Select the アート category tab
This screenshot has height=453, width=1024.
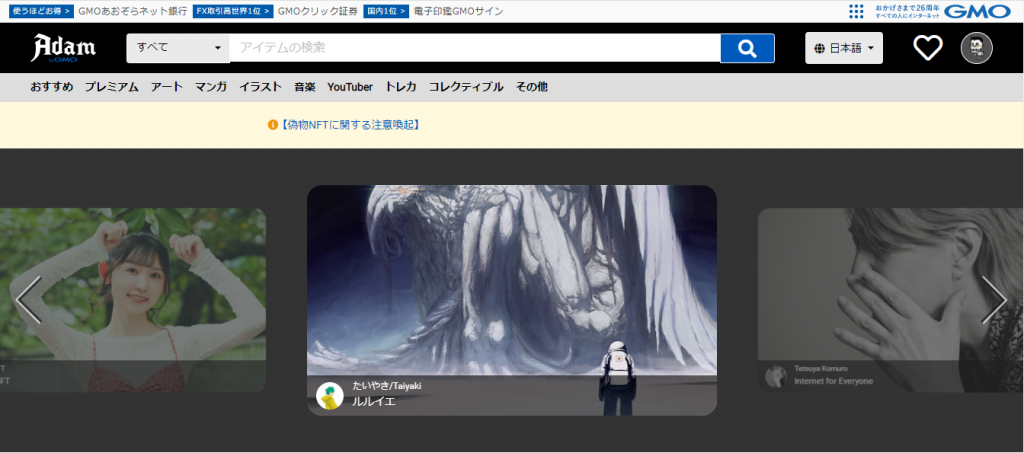click(166, 87)
